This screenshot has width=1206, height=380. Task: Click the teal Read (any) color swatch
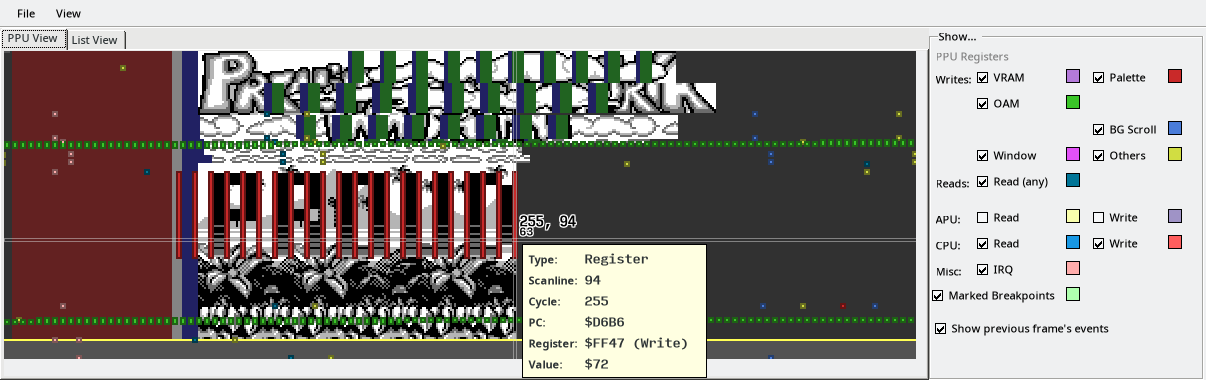point(1073,180)
